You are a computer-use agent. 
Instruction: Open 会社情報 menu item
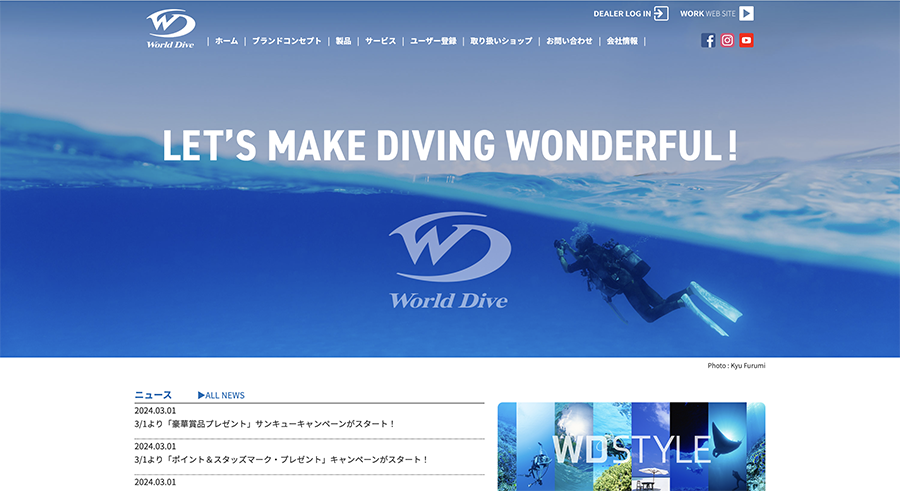(x=622, y=41)
